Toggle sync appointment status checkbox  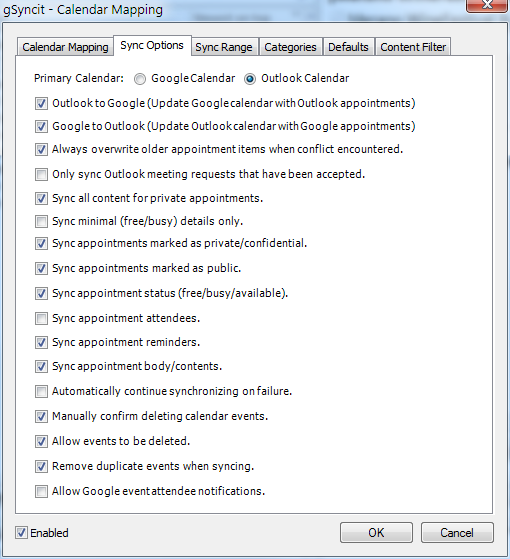(x=41, y=293)
